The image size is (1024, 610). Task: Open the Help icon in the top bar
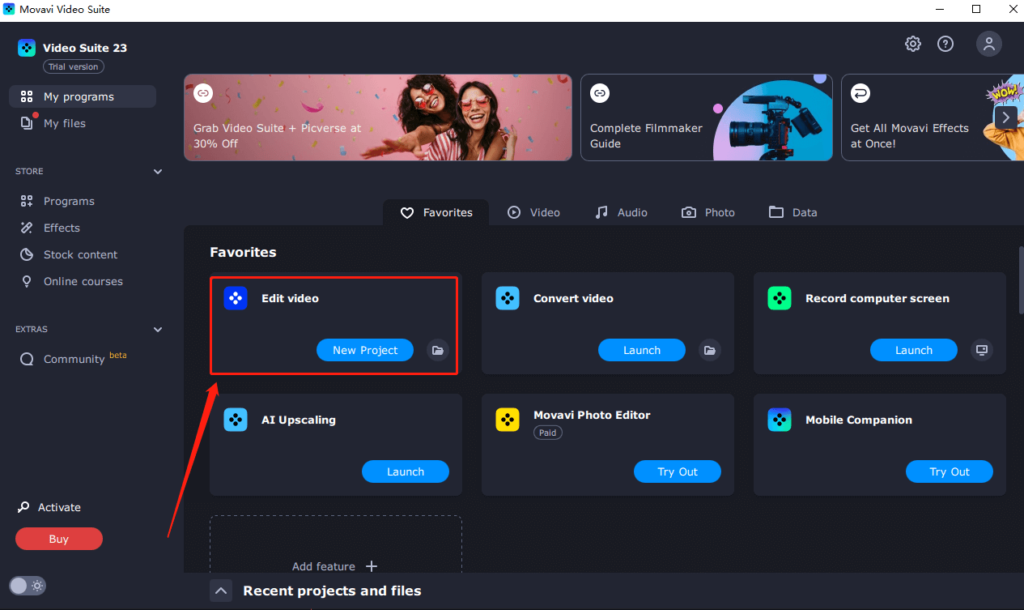click(945, 44)
